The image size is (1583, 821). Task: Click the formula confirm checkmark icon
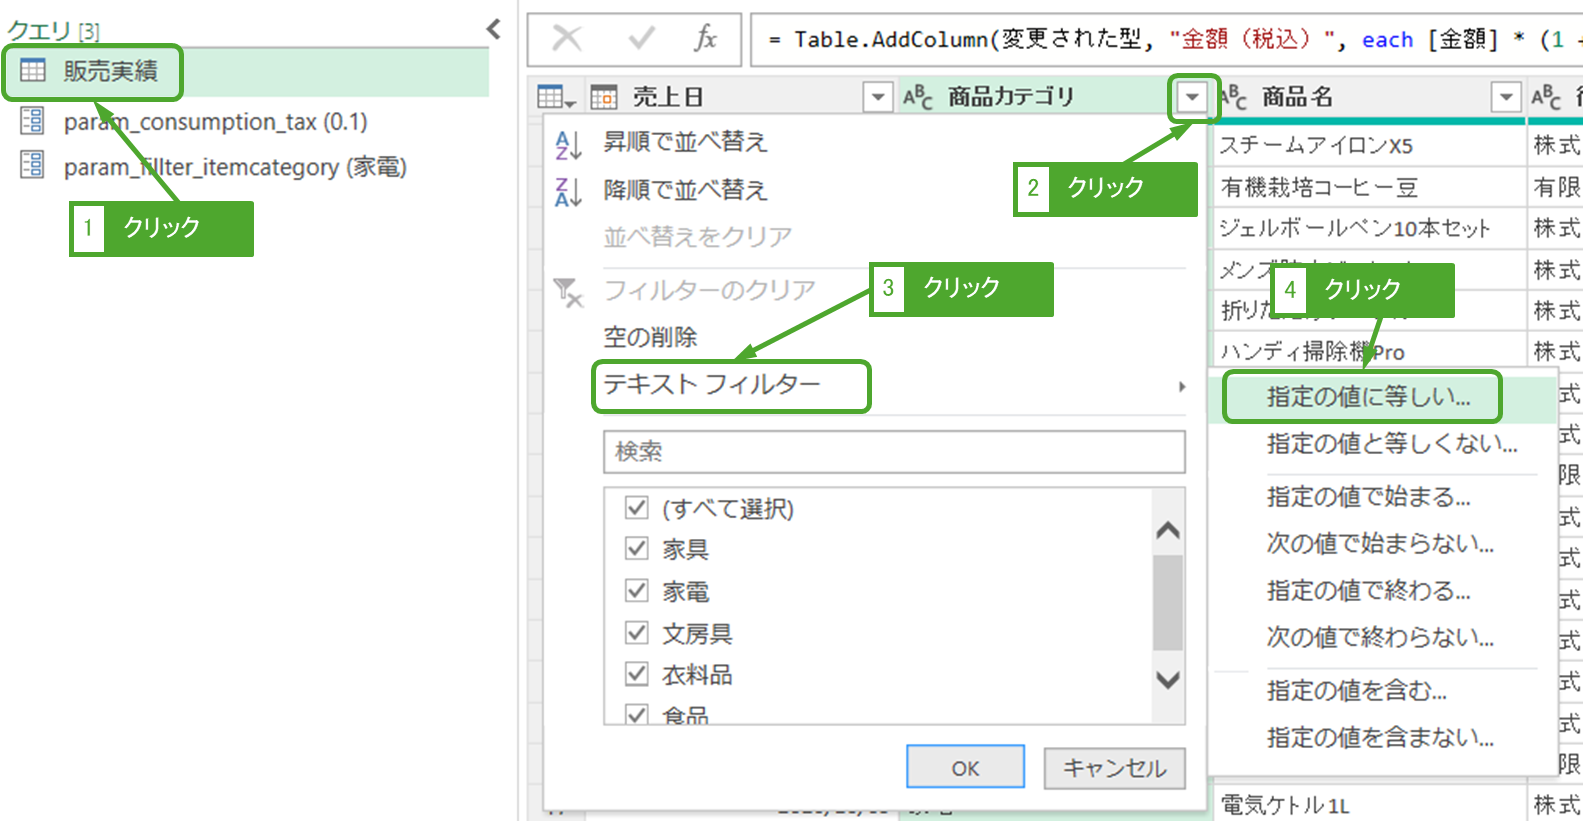point(641,39)
